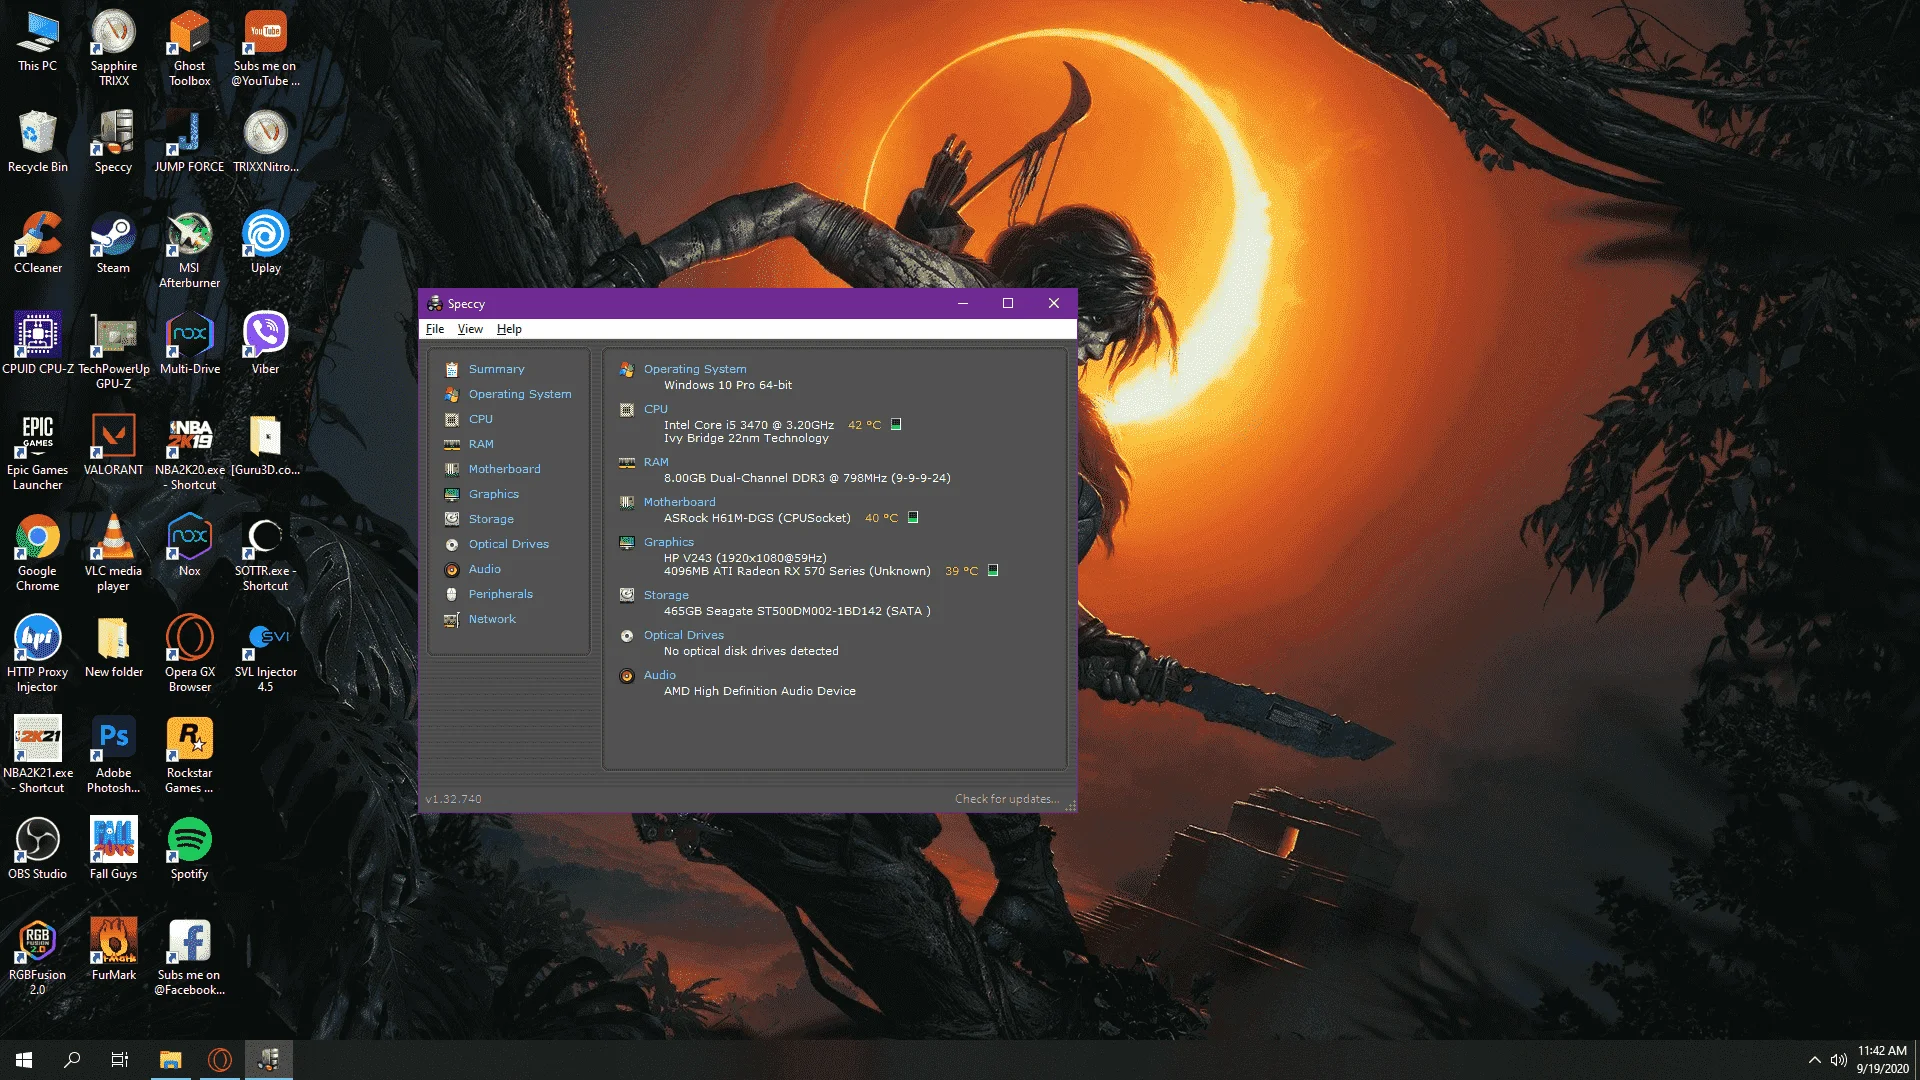Open File Explorer from the taskbar

[170, 1060]
